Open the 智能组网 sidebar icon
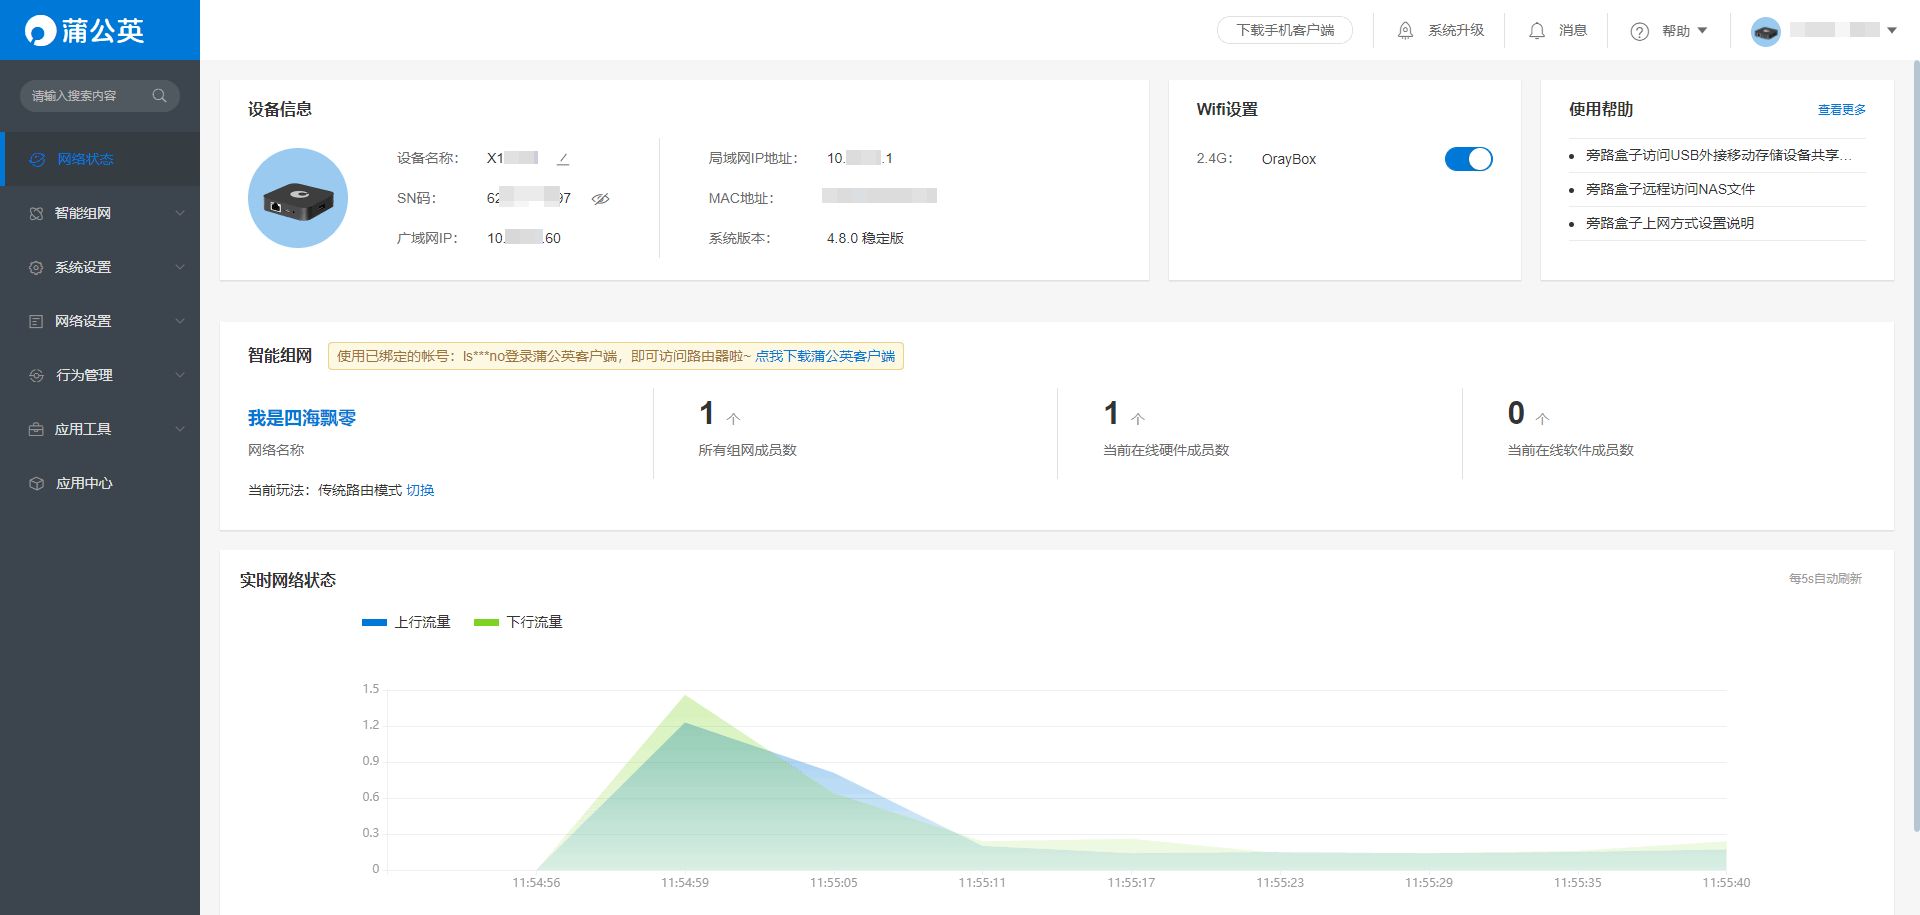1920x915 pixels. (x=36, y=212)
